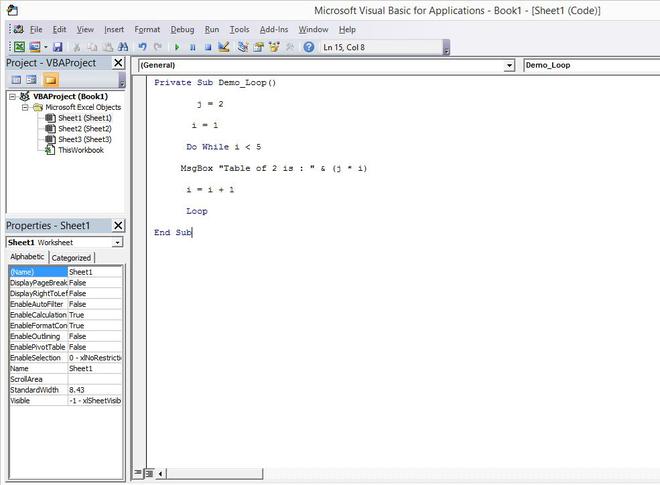This screenshot has width=660, height=485.
Task: Open the Sheet1 Worksheet object dropdown
Action: coord(117,242)
